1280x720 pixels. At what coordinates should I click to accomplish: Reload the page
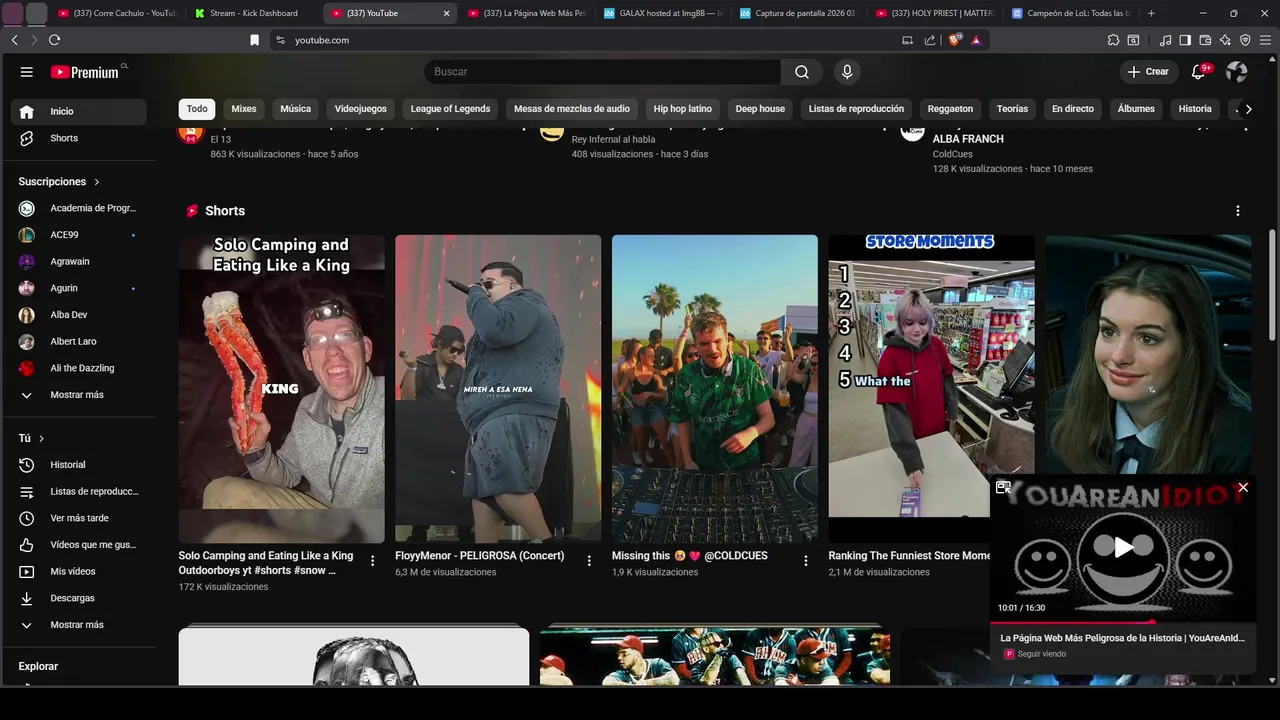pos(54,40)
